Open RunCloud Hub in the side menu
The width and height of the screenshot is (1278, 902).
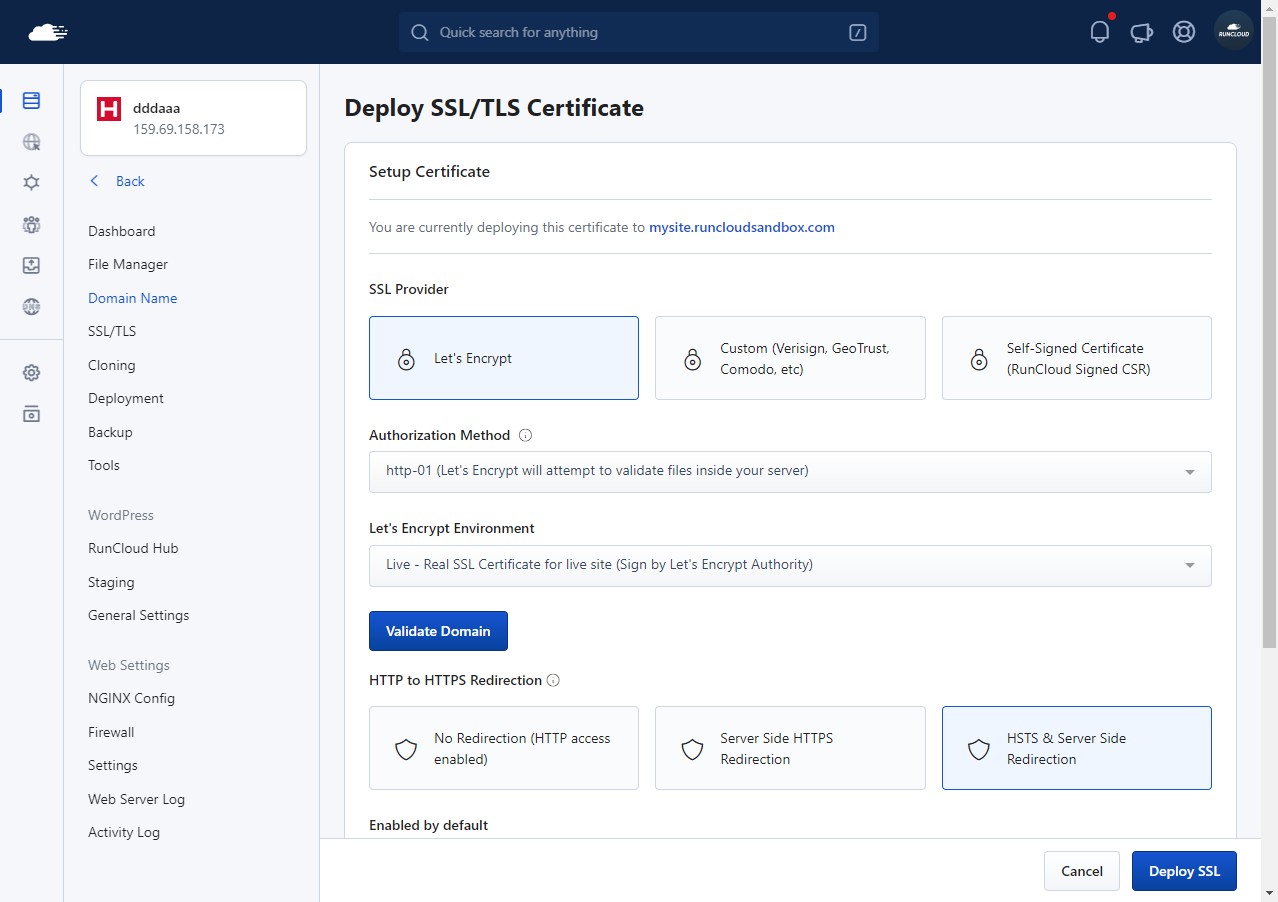[x=133, y=548]
